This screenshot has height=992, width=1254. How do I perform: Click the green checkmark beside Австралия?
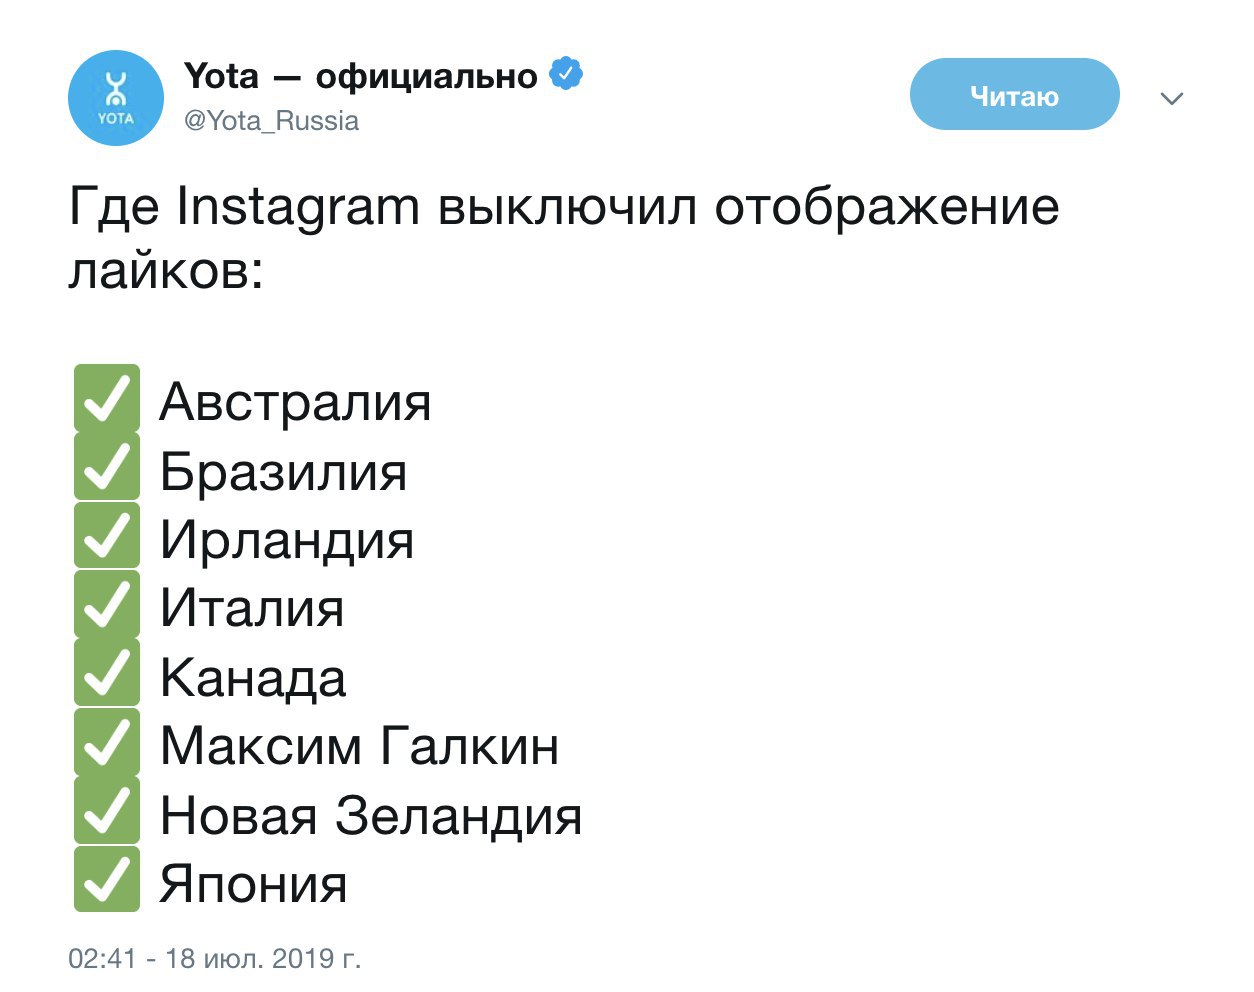107,398
